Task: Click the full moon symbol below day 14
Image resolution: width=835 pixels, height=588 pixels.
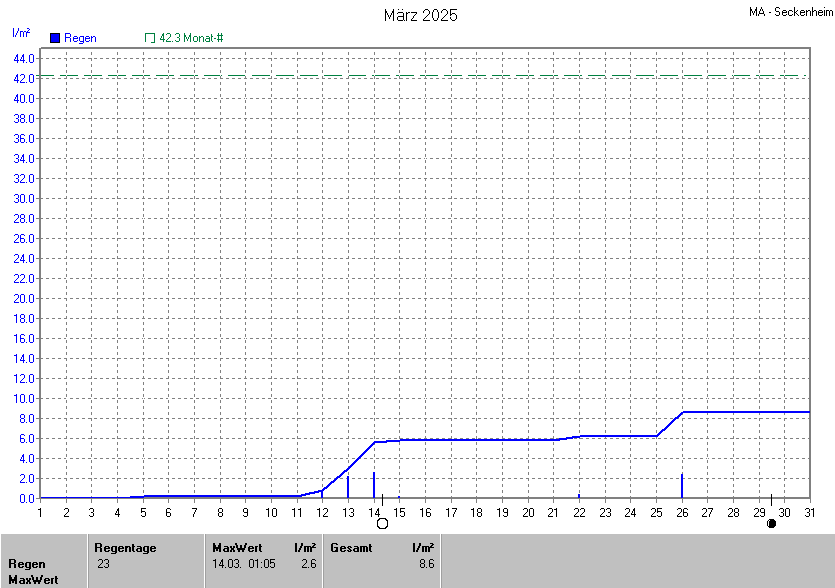Action: (382, 523)
